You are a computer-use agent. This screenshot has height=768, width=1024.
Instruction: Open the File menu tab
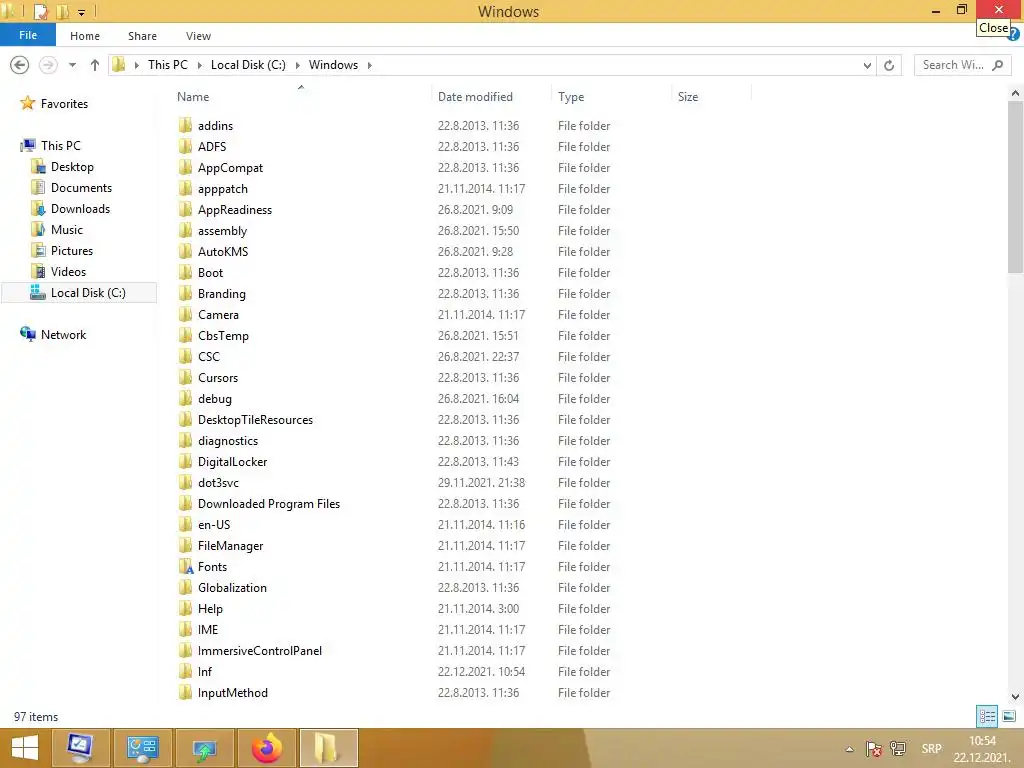(28, 35)
